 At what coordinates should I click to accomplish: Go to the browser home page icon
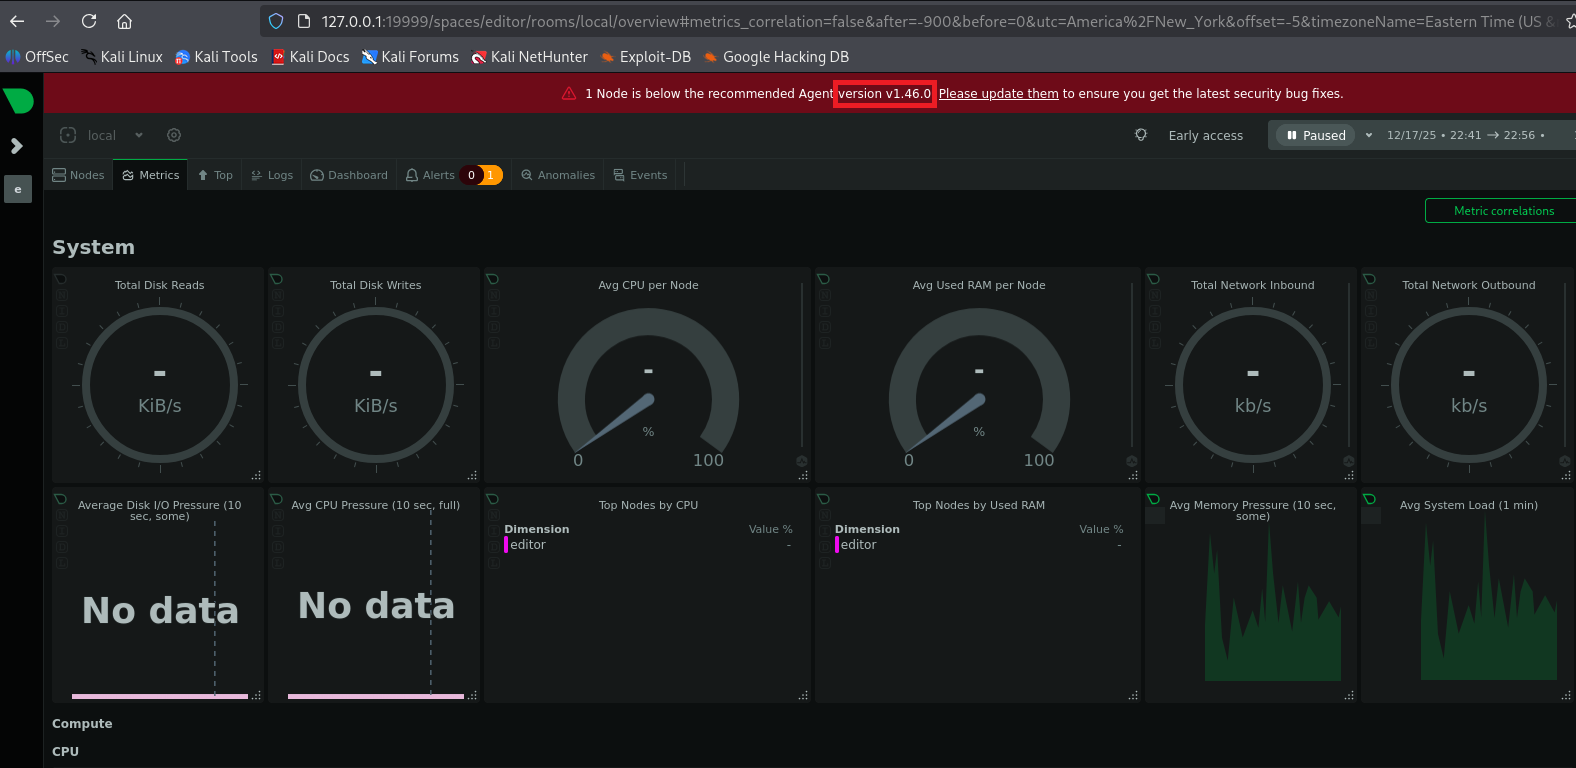click(x=125, y=21)
